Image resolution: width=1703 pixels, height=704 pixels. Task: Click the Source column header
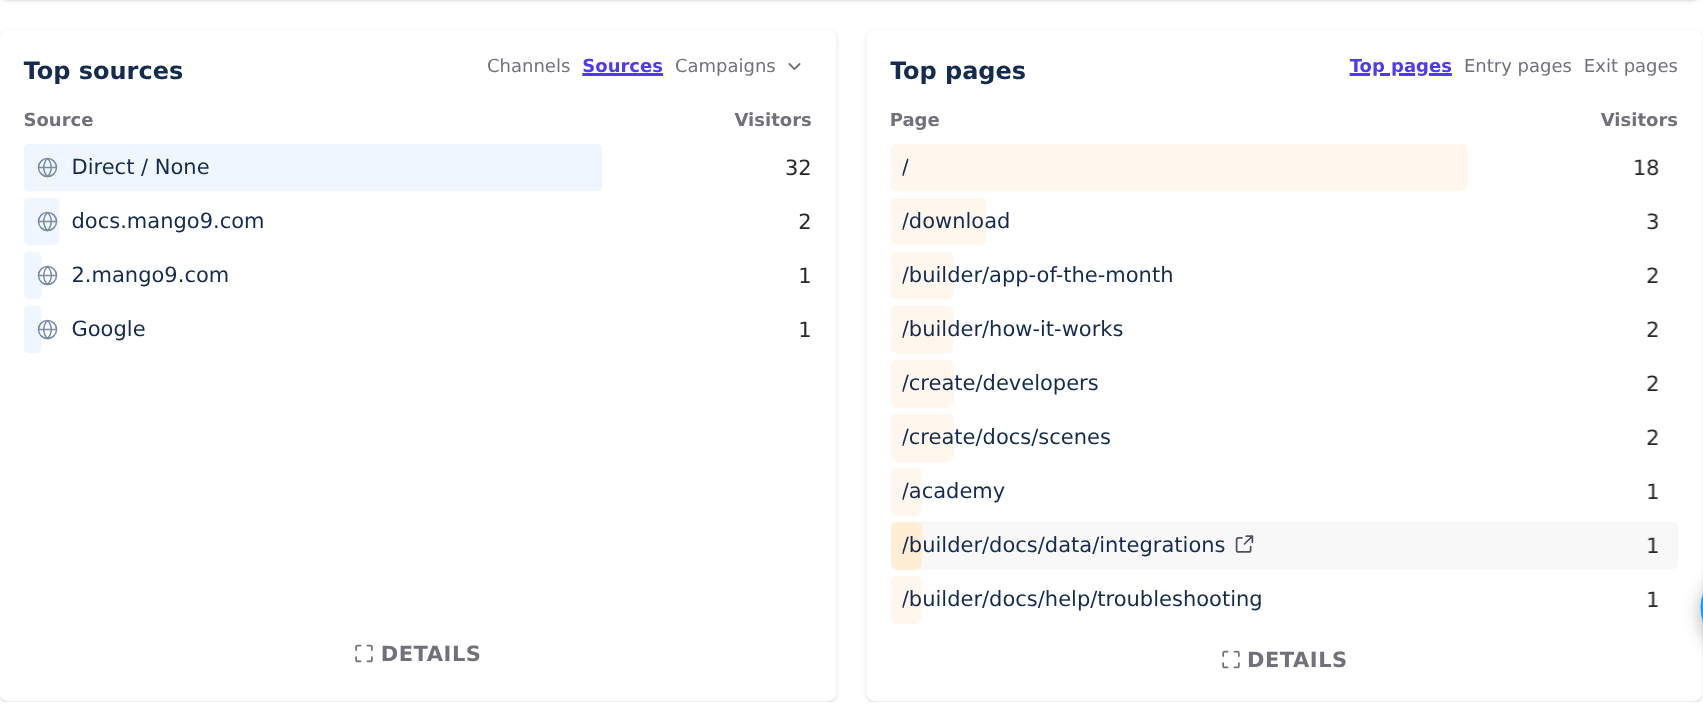58,120
